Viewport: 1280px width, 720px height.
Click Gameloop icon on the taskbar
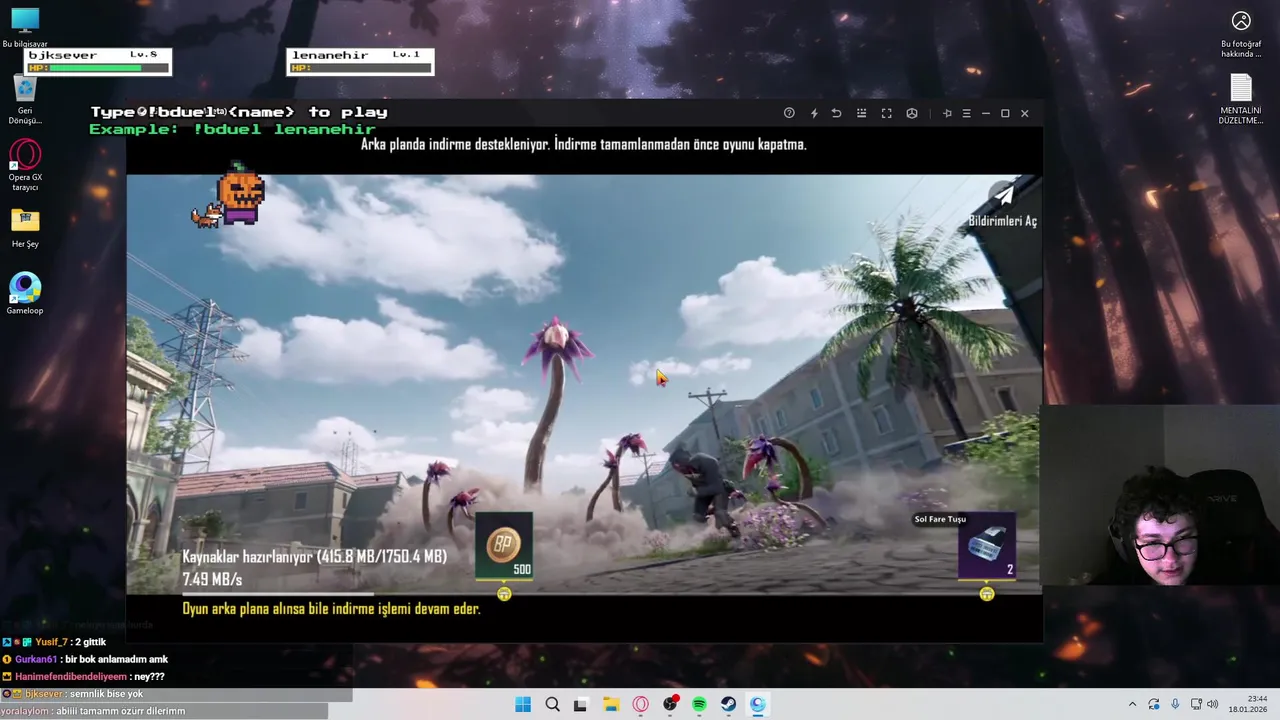click(758, 704)
